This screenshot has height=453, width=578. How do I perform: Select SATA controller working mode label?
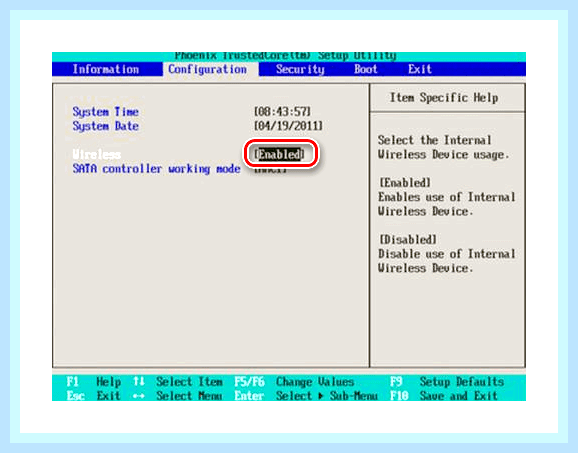coord(156,169)
